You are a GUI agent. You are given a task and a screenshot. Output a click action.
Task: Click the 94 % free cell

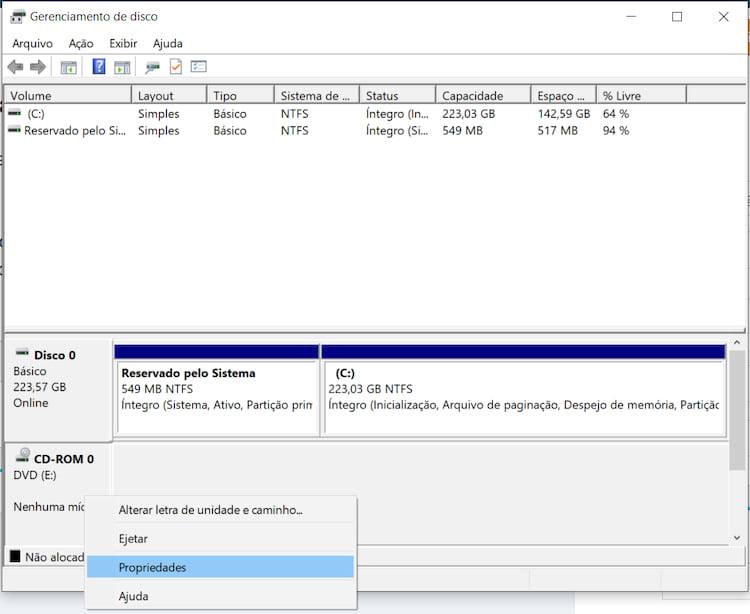pos(616,131)
